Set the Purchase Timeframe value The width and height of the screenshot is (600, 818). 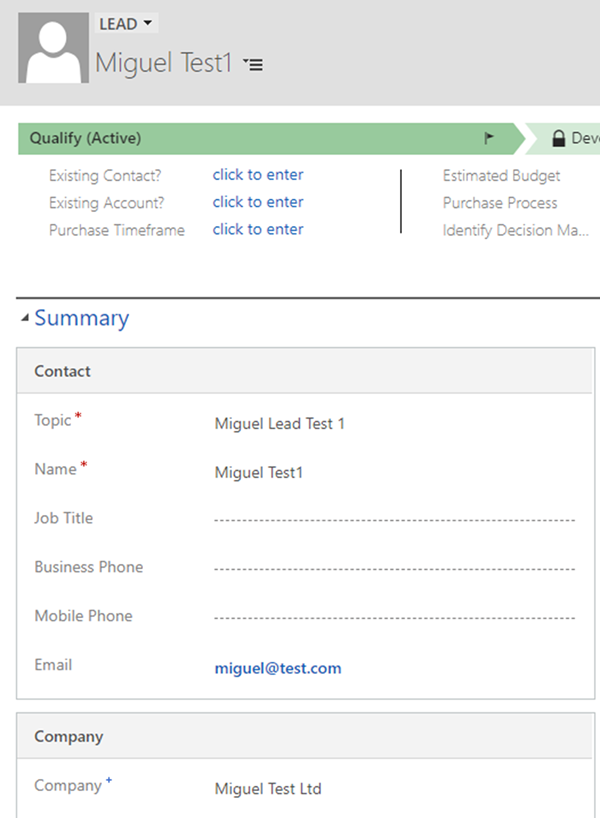point(258,229)
